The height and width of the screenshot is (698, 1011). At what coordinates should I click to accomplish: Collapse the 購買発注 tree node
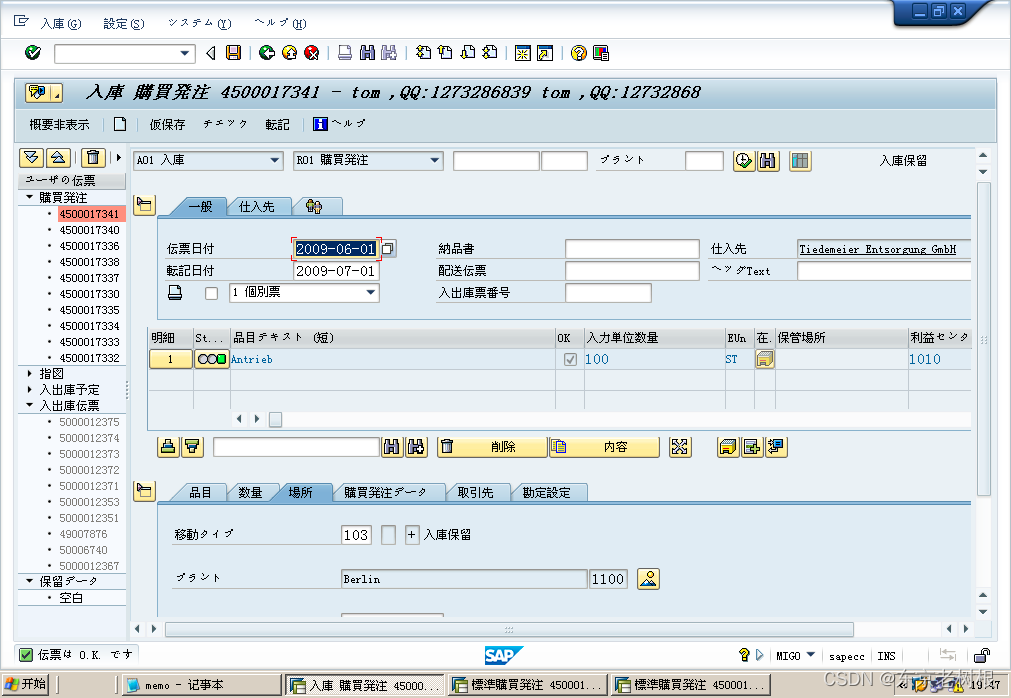coord(30,198)
